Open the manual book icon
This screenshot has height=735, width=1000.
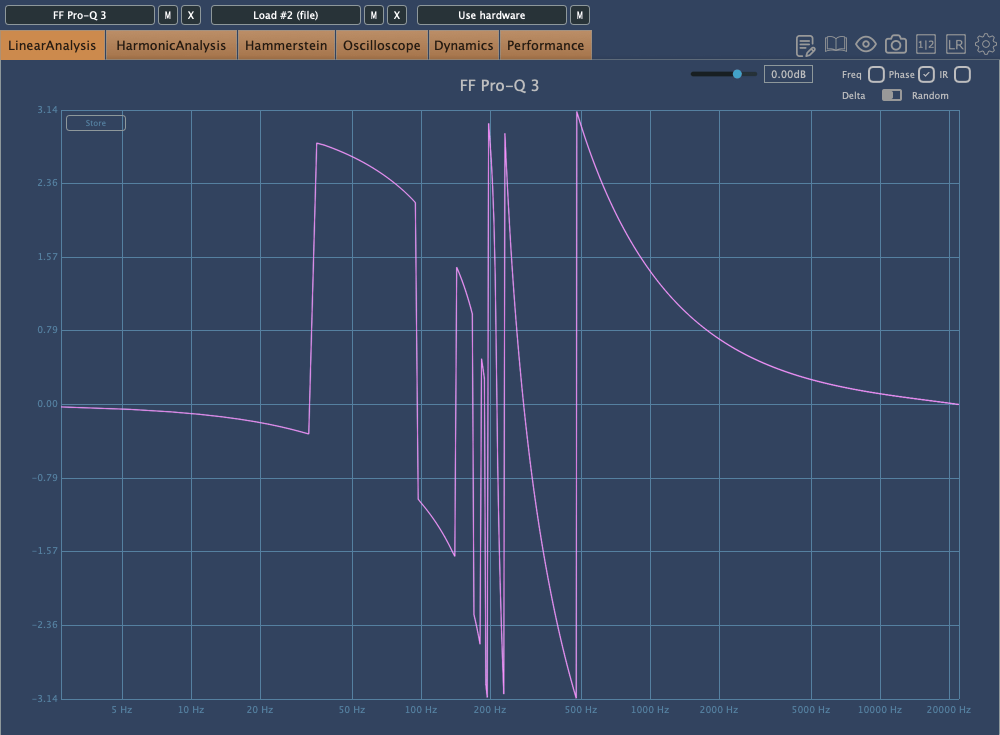836,45
